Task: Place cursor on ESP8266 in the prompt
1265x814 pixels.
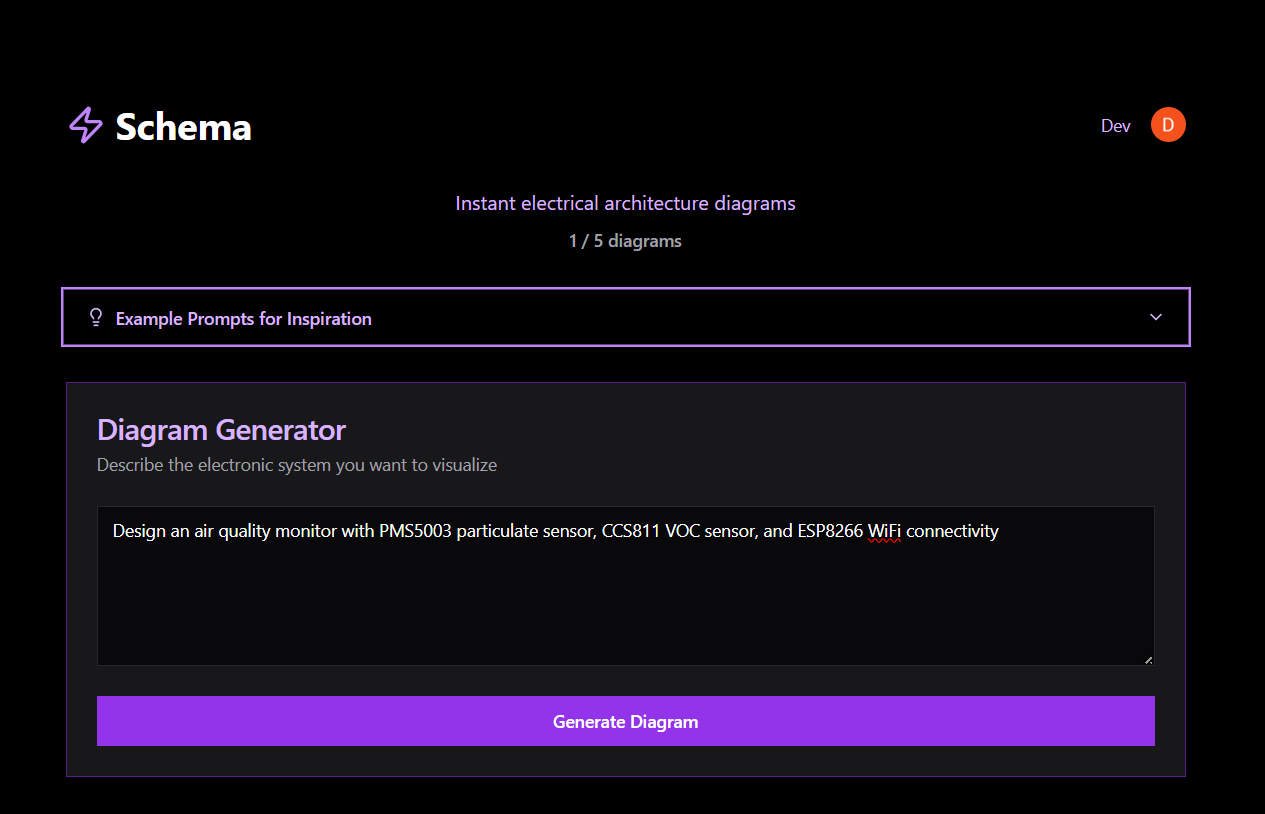Action: click(x=830, y=531)
